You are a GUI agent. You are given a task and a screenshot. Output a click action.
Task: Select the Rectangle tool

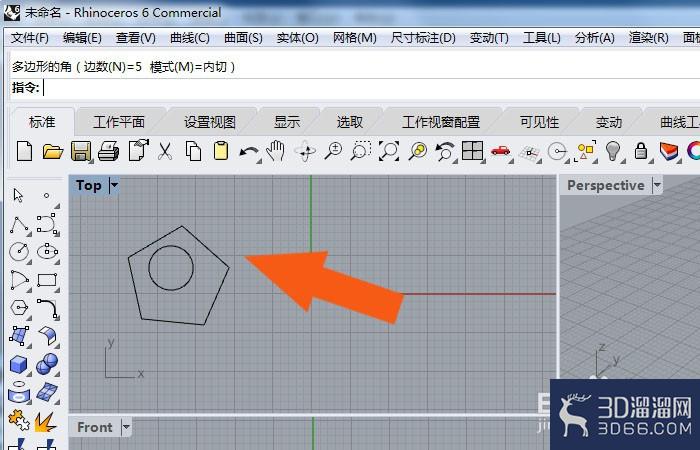[x=47, y=280]
